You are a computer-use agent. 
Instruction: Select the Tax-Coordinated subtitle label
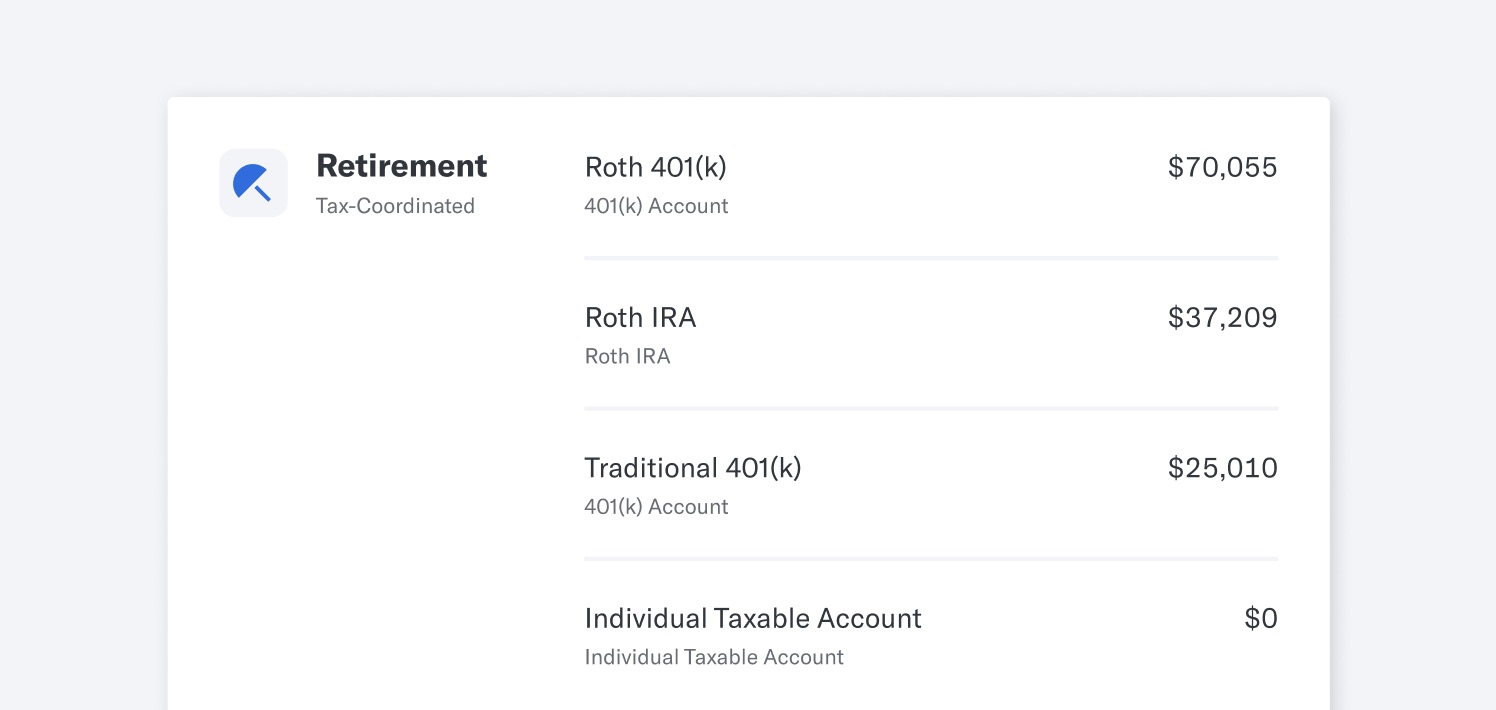pyautogui.click(x=395, y=206)
